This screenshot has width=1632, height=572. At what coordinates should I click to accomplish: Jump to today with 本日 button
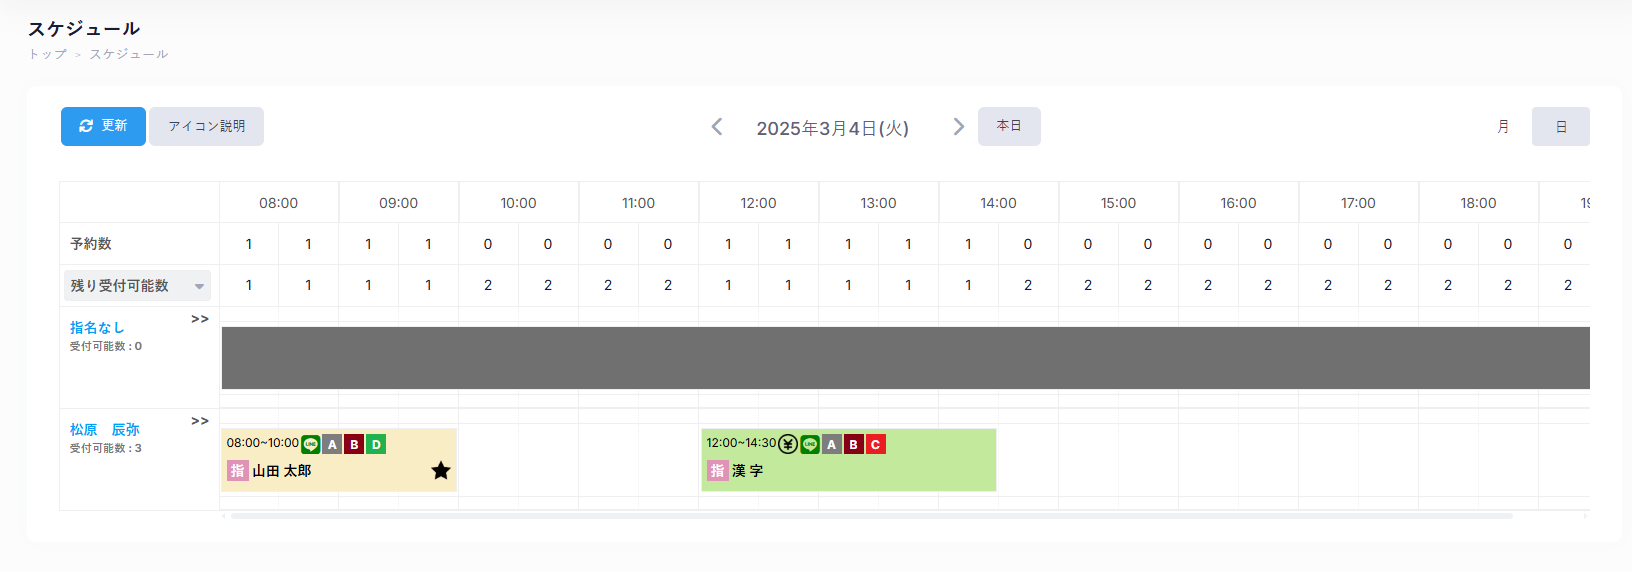click(1009, 127)
